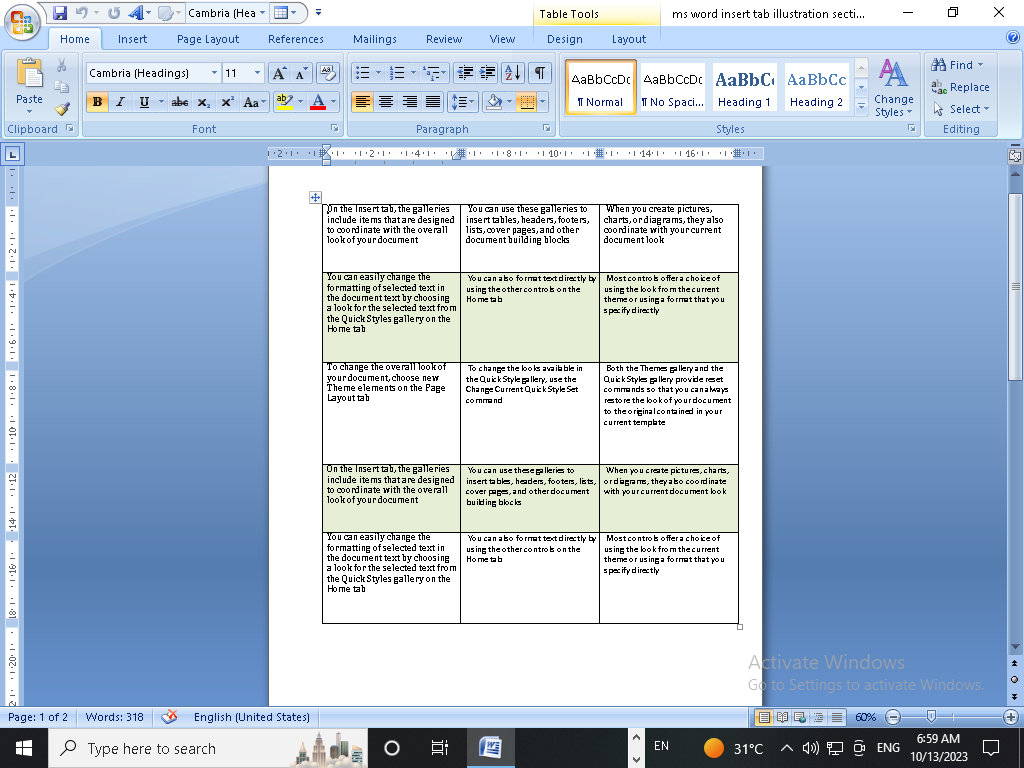The width and height of the screenshot is (1024, 768).
Task: Select the Full Screen Reading view icon
Action: point(782,717)
